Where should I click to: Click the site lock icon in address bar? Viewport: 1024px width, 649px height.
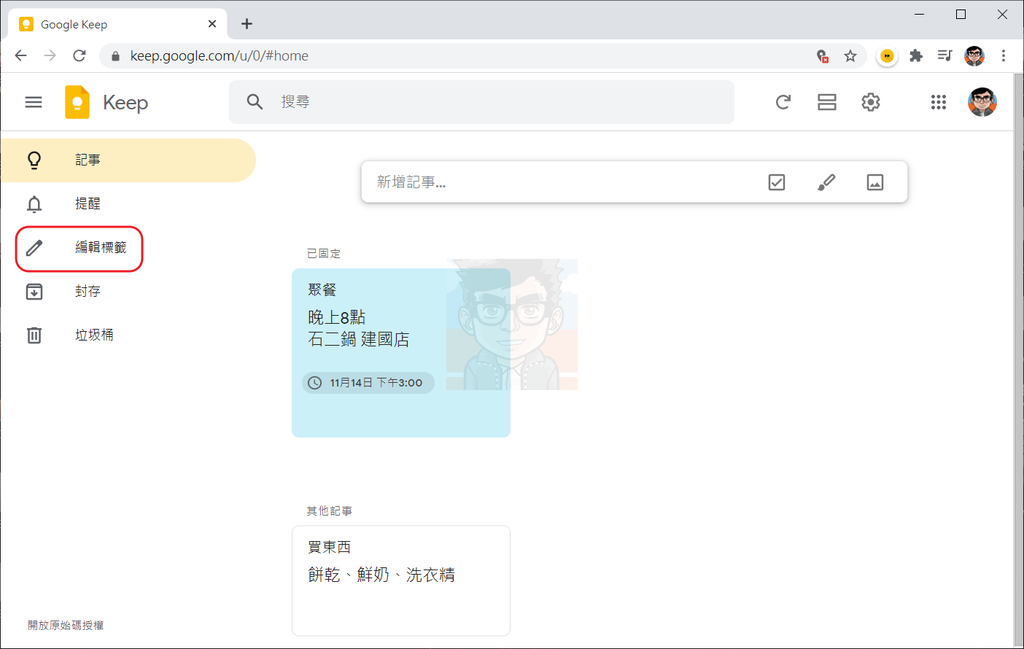pos(116,56)
